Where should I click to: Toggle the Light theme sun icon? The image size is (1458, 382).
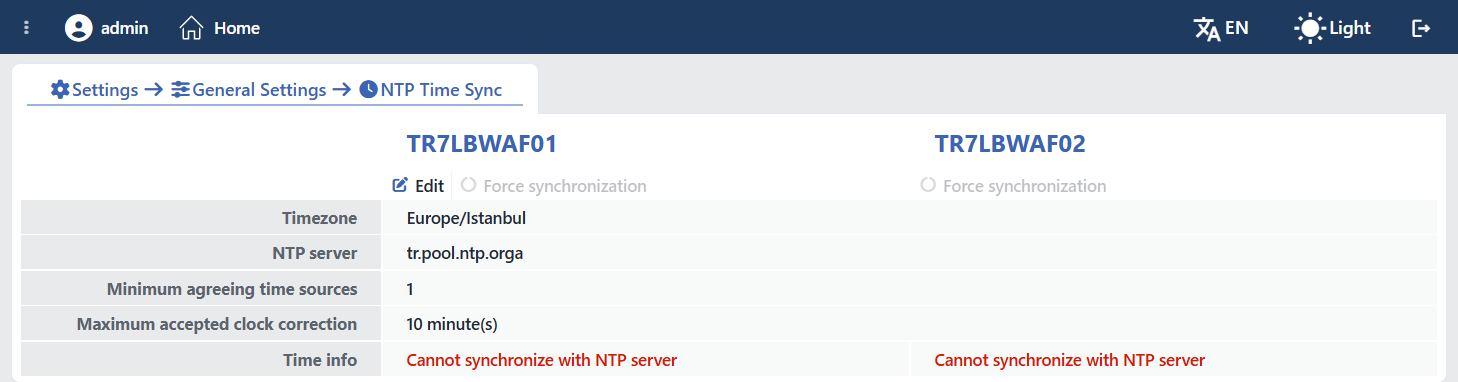(x=1309, y=28)
